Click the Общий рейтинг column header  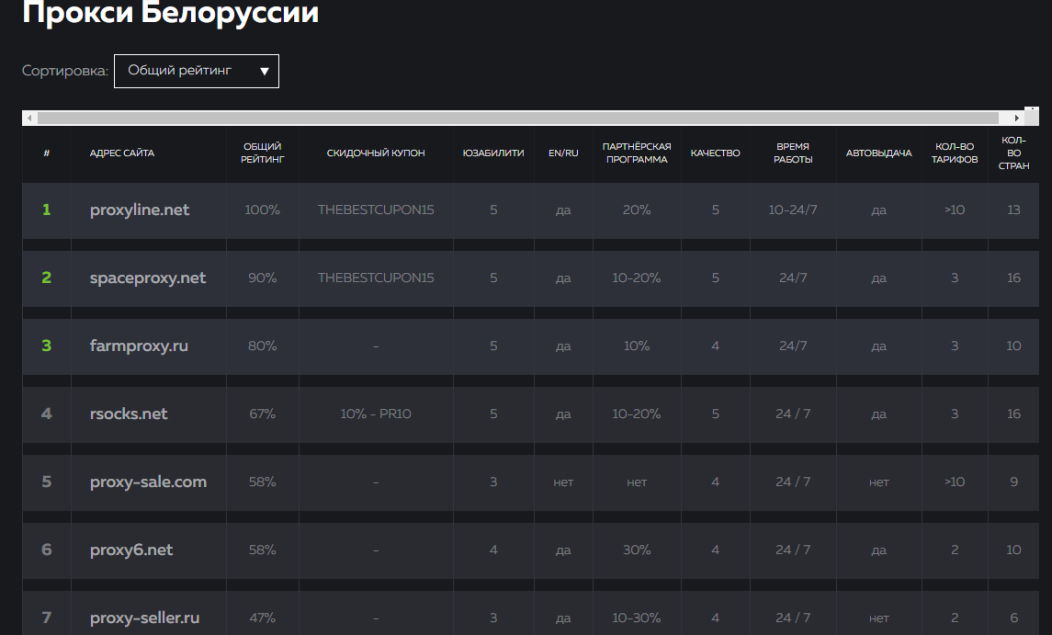click(261, 153)
